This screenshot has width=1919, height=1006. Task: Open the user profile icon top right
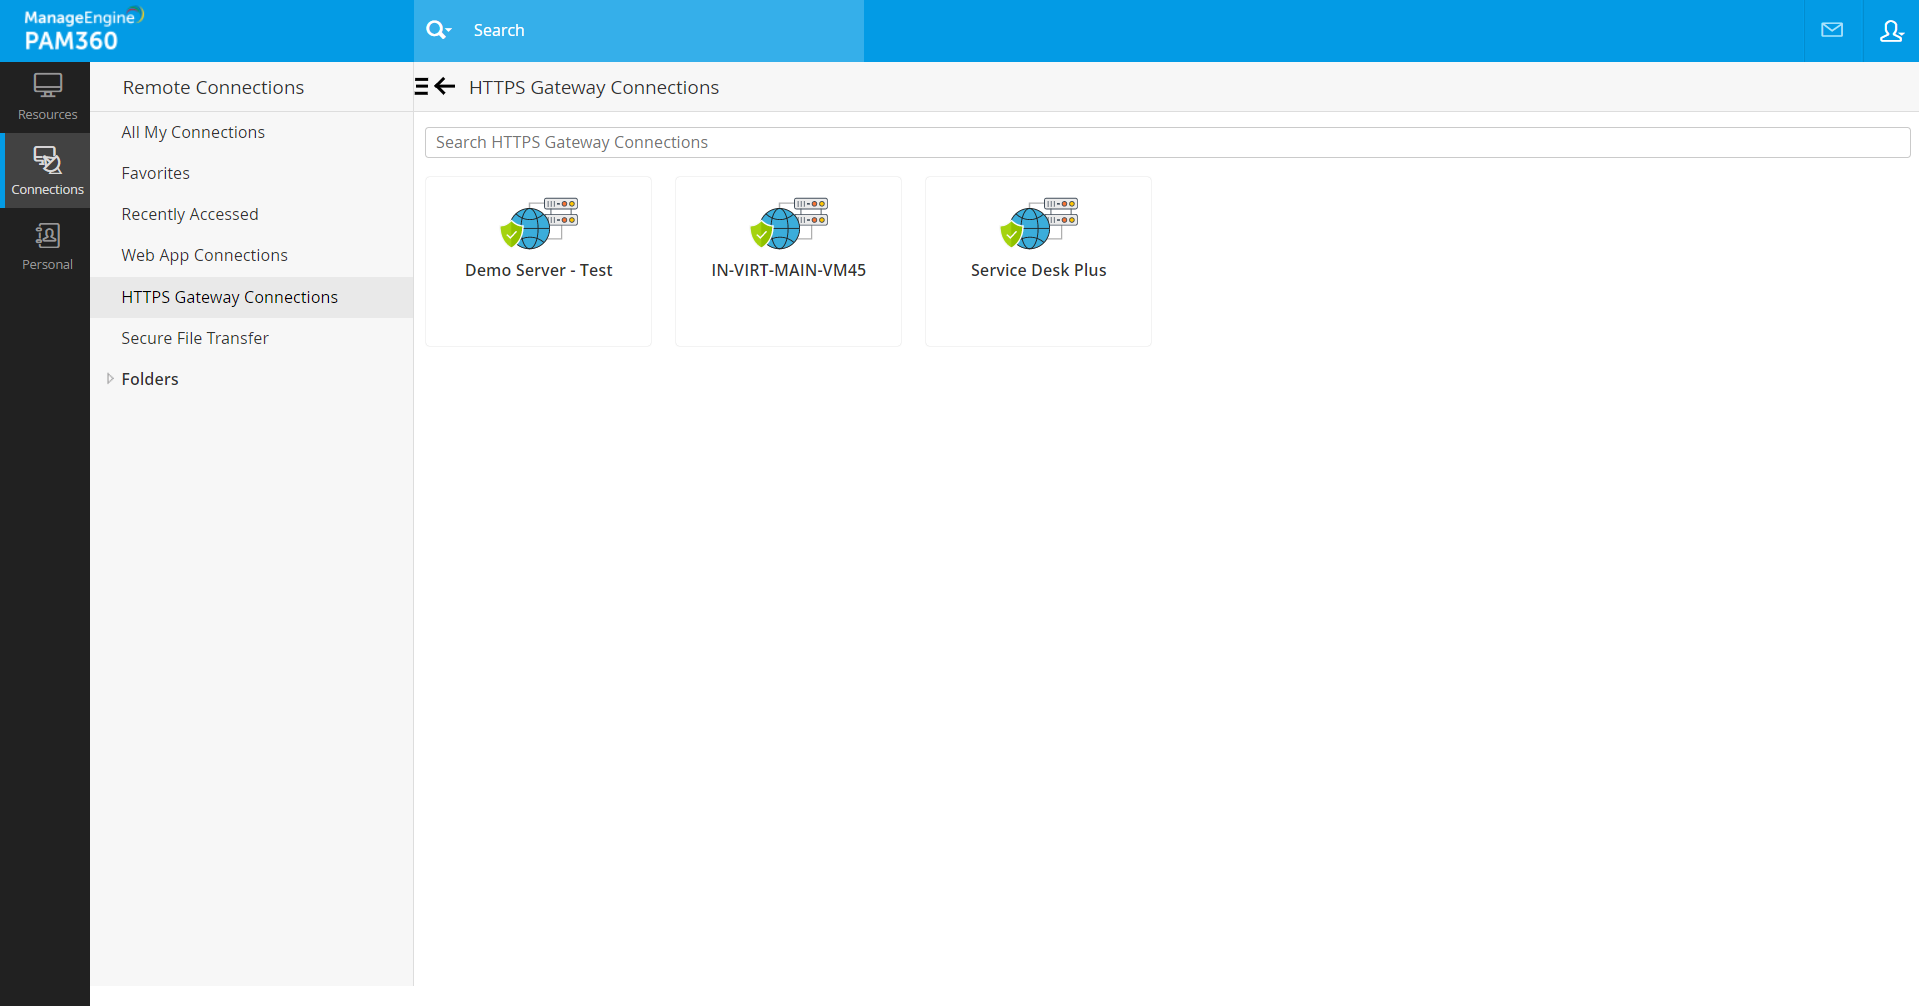click(x=1891, y=31)
